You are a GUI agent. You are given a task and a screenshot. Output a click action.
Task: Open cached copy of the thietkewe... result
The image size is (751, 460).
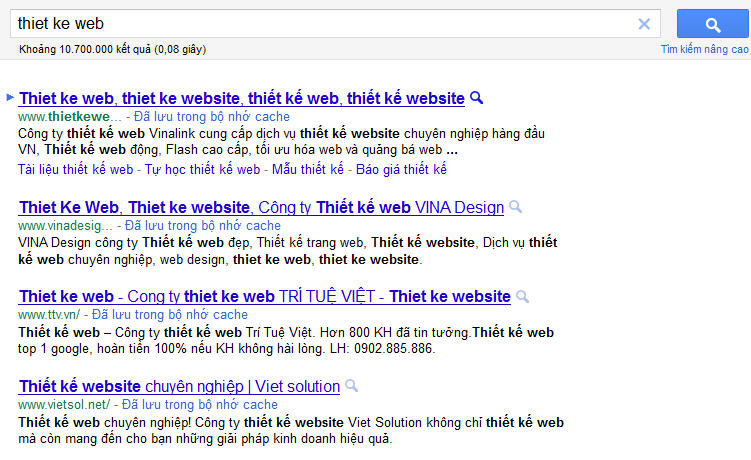tap(212, 116)
